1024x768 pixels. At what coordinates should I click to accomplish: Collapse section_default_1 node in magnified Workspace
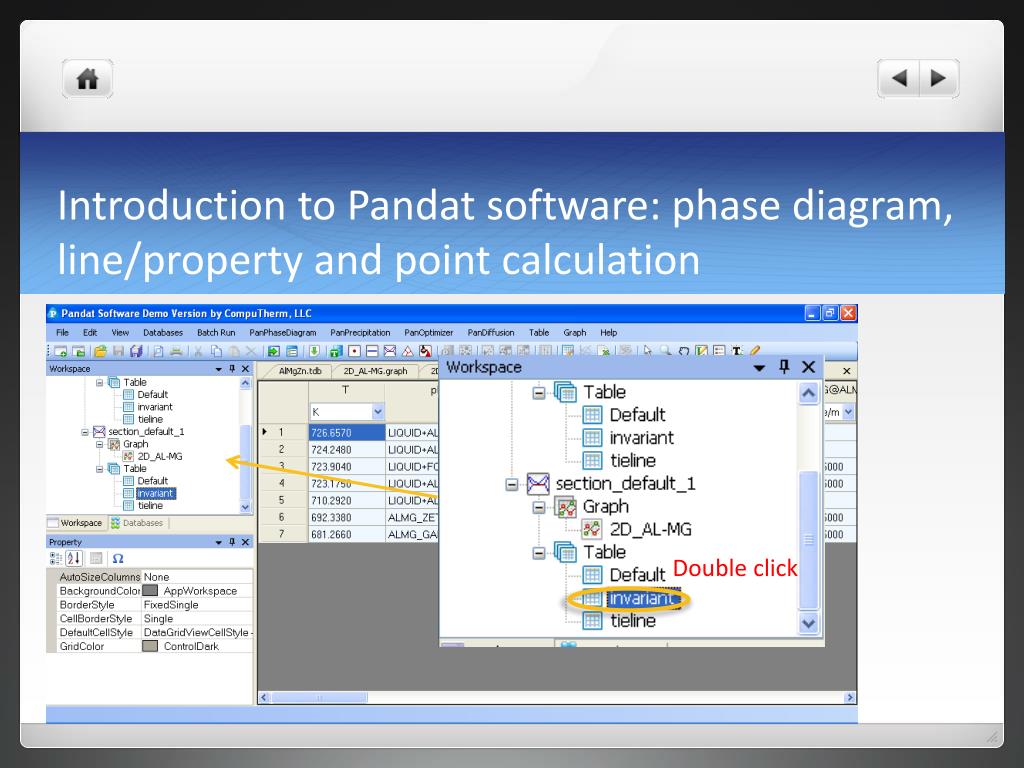point(512,485)
